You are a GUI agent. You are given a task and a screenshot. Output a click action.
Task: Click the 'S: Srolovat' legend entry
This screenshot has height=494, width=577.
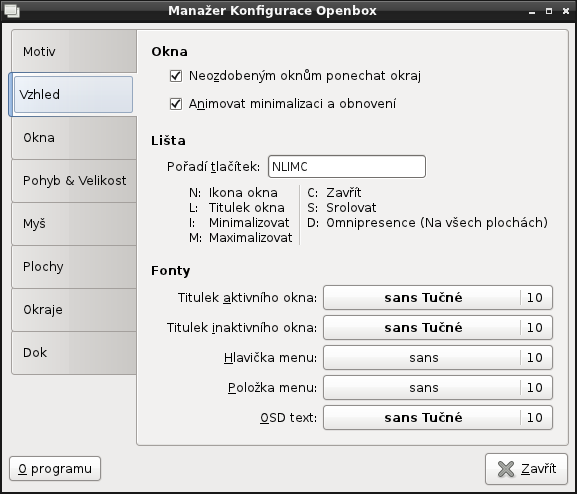click(x=341, y=208)
